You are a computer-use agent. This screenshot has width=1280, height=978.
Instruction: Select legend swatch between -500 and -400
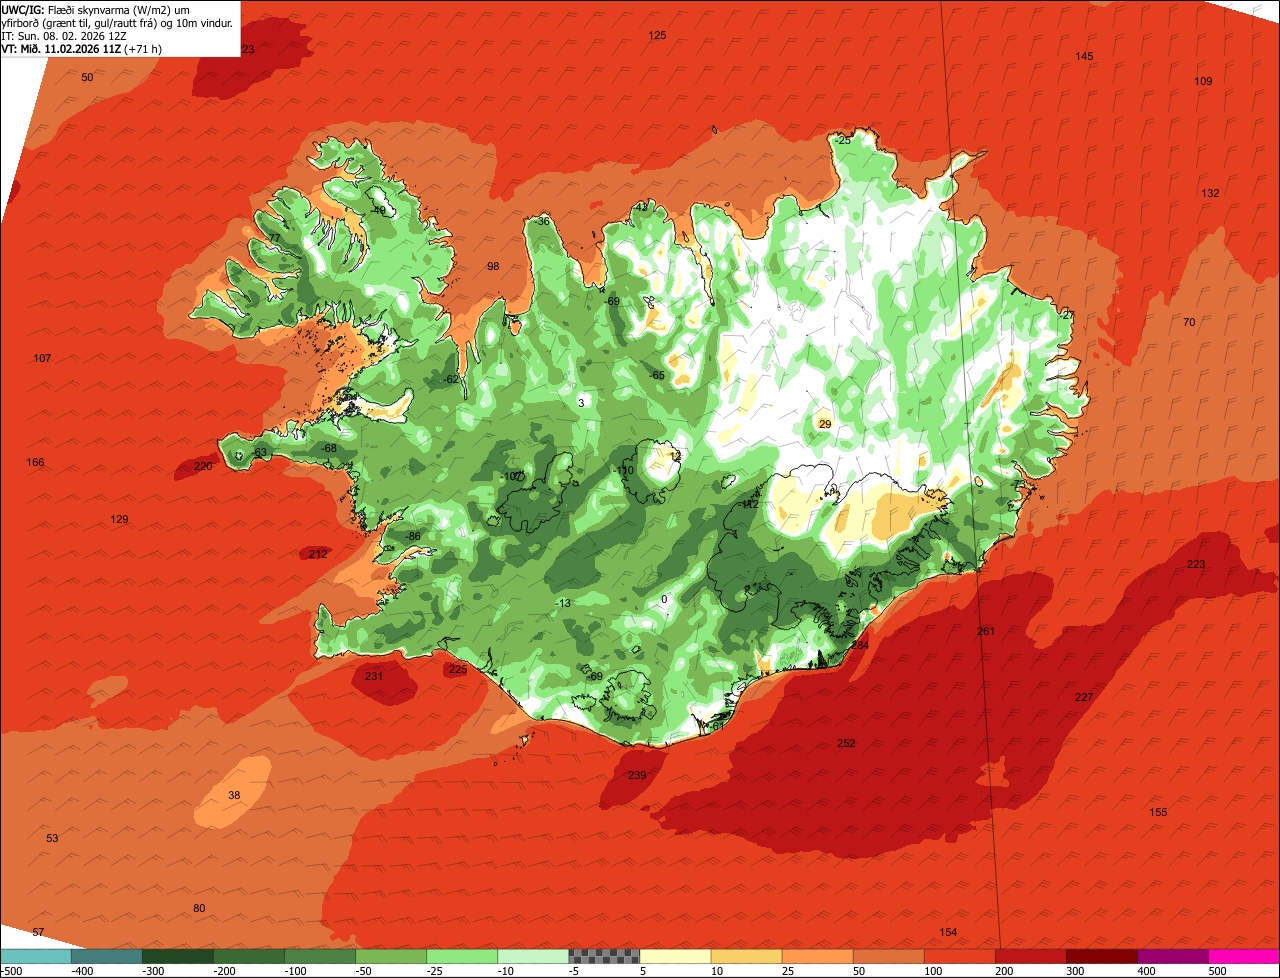click(35, 956)
